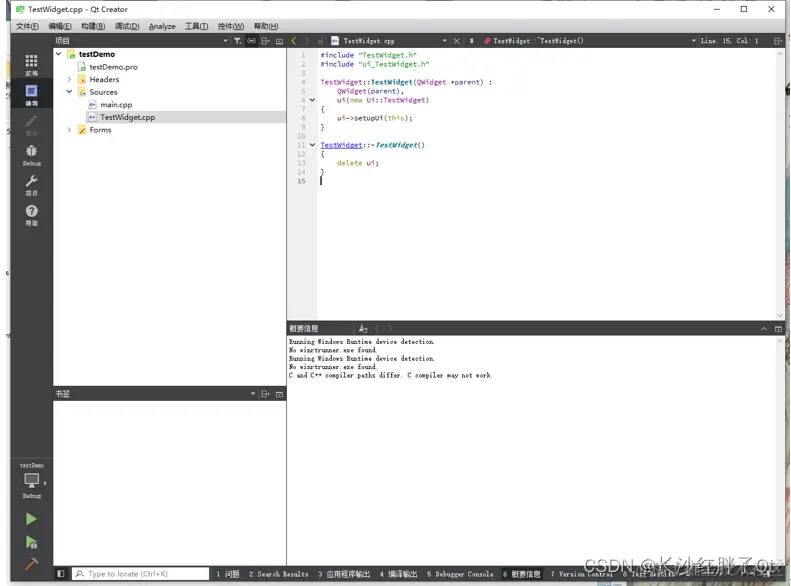The height and width of the screenshot is (586, 791).
Task: Go back in editor navigation history
Action: click(x=294, y=41)
